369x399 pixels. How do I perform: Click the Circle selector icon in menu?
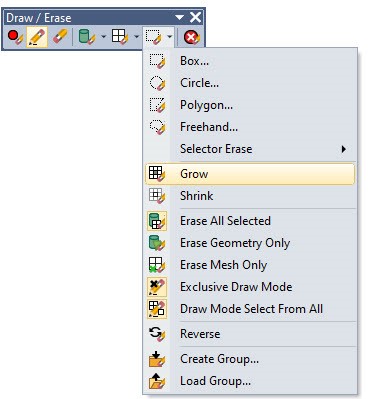coord(157,83)
